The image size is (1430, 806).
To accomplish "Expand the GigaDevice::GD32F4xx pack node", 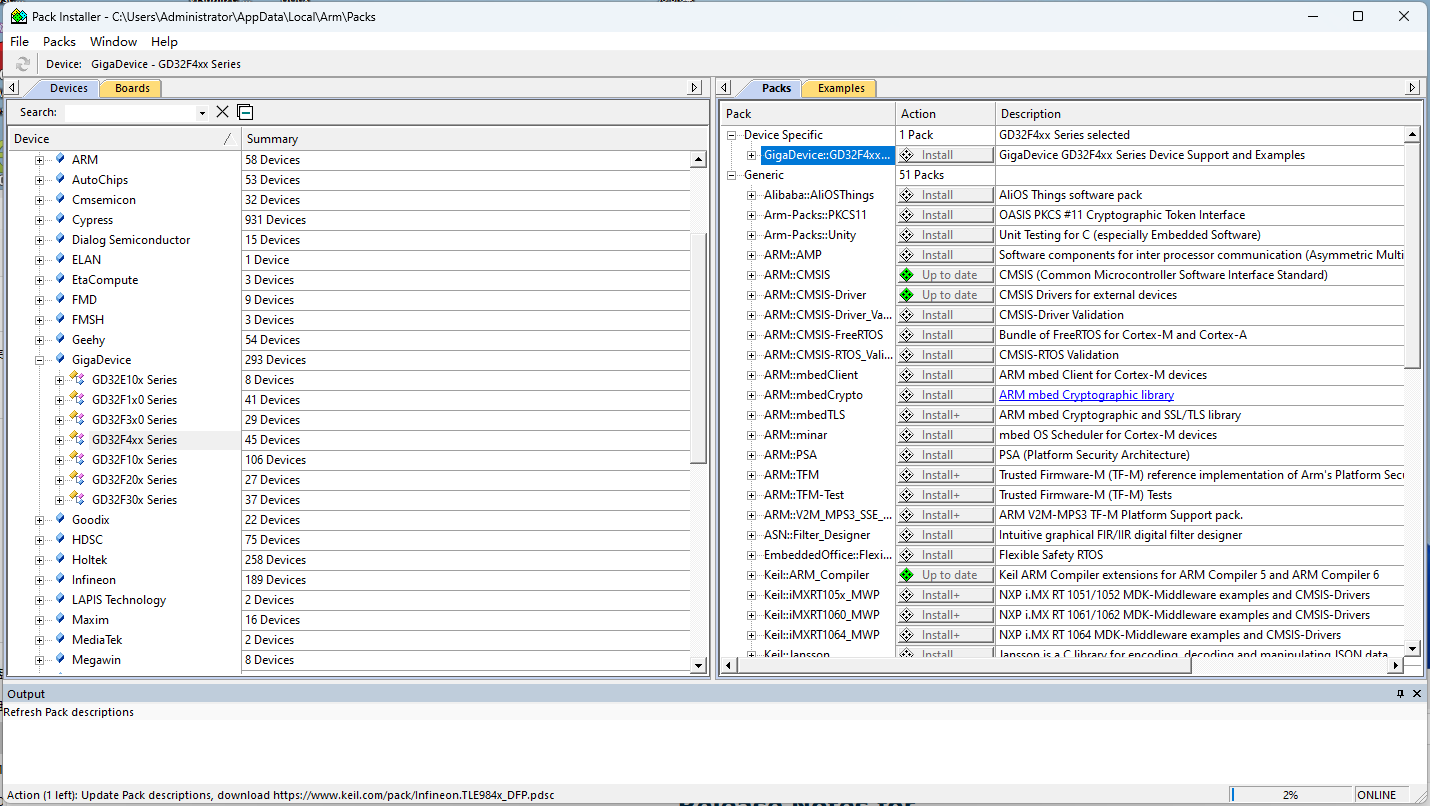I will tap(752, 155).
